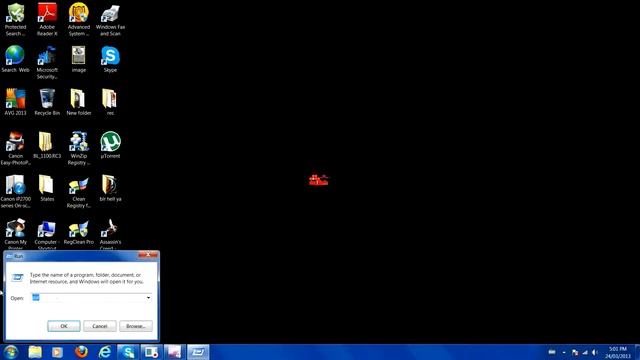Select the Microsoft Security desktop icon
Screen dimensions: 640x360
(x=47, y=62)
